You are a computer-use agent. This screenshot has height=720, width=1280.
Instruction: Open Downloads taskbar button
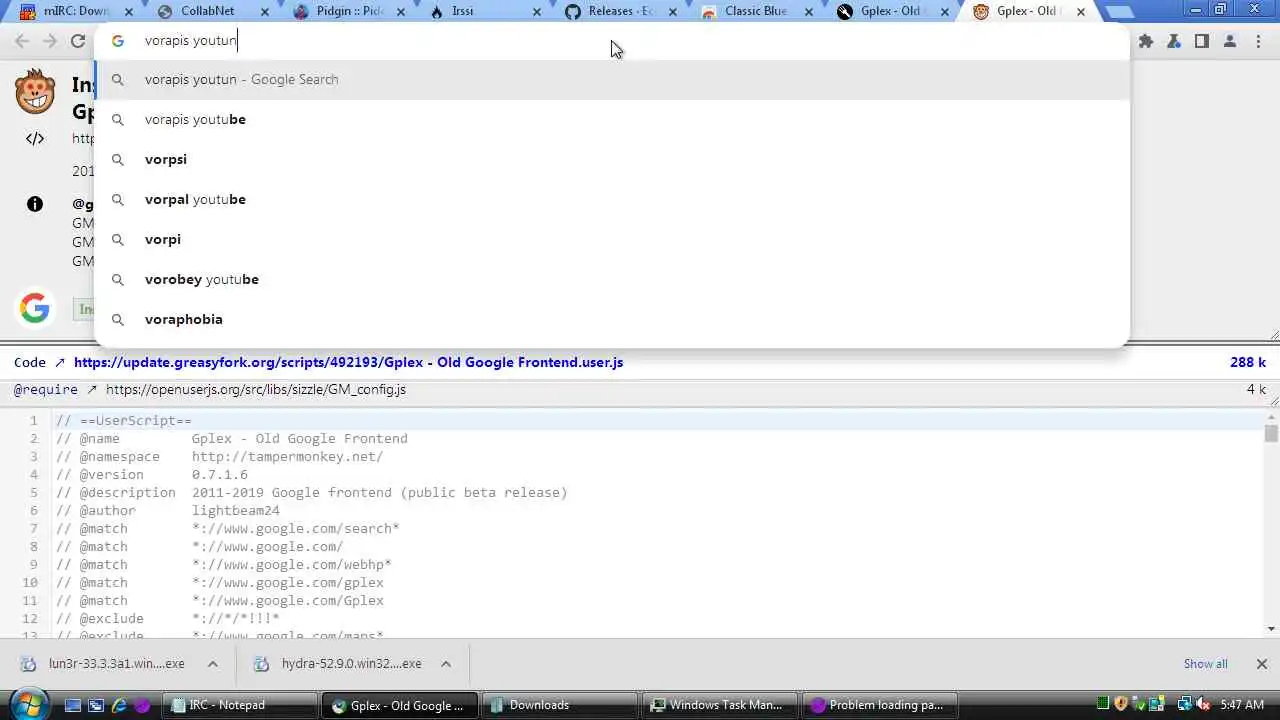point(560,705)
